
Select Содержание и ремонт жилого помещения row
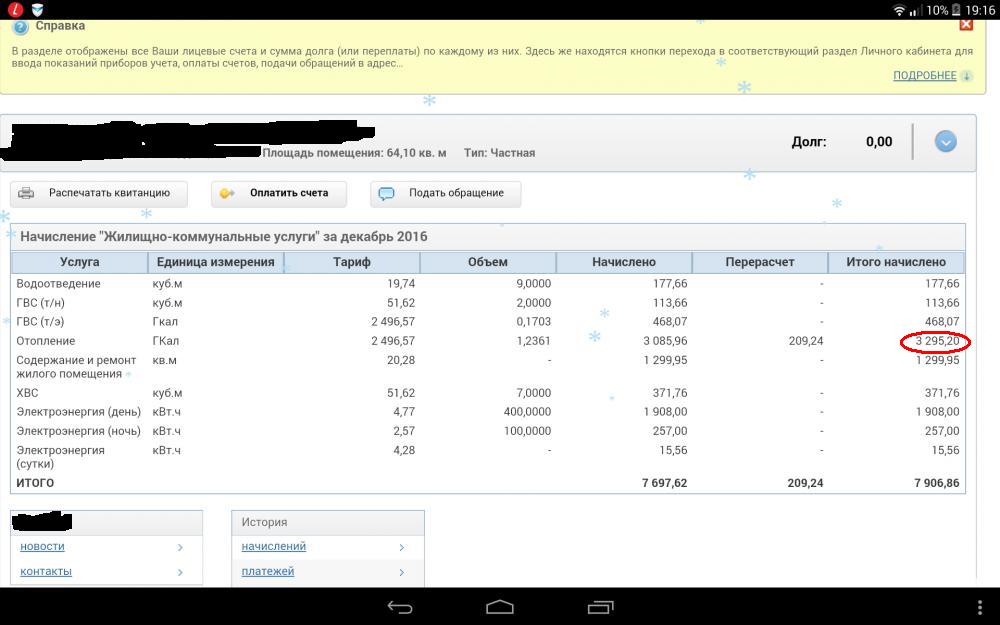tap(488, 367)
